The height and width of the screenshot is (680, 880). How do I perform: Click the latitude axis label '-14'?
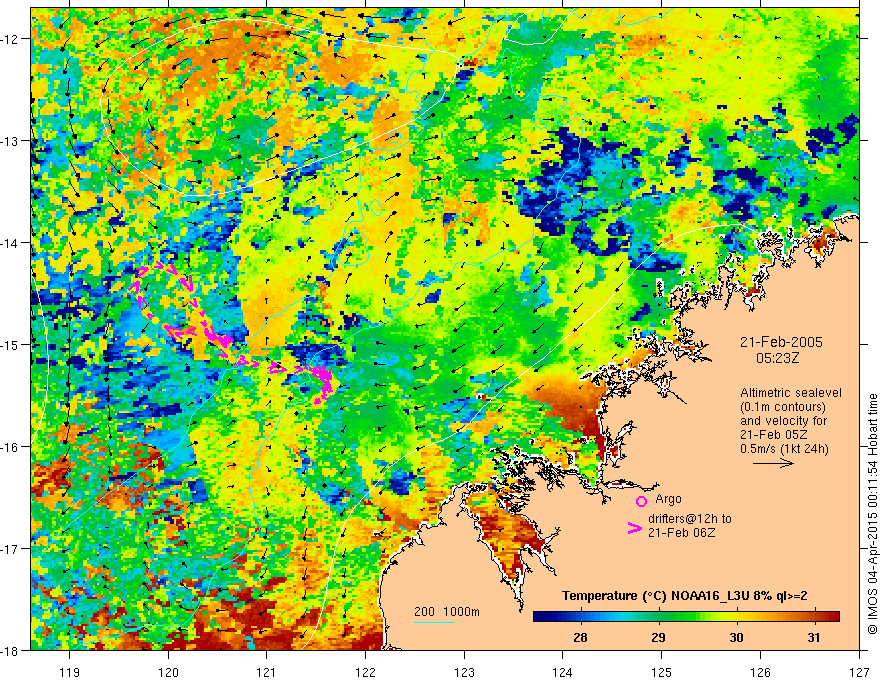coord(9,242)
